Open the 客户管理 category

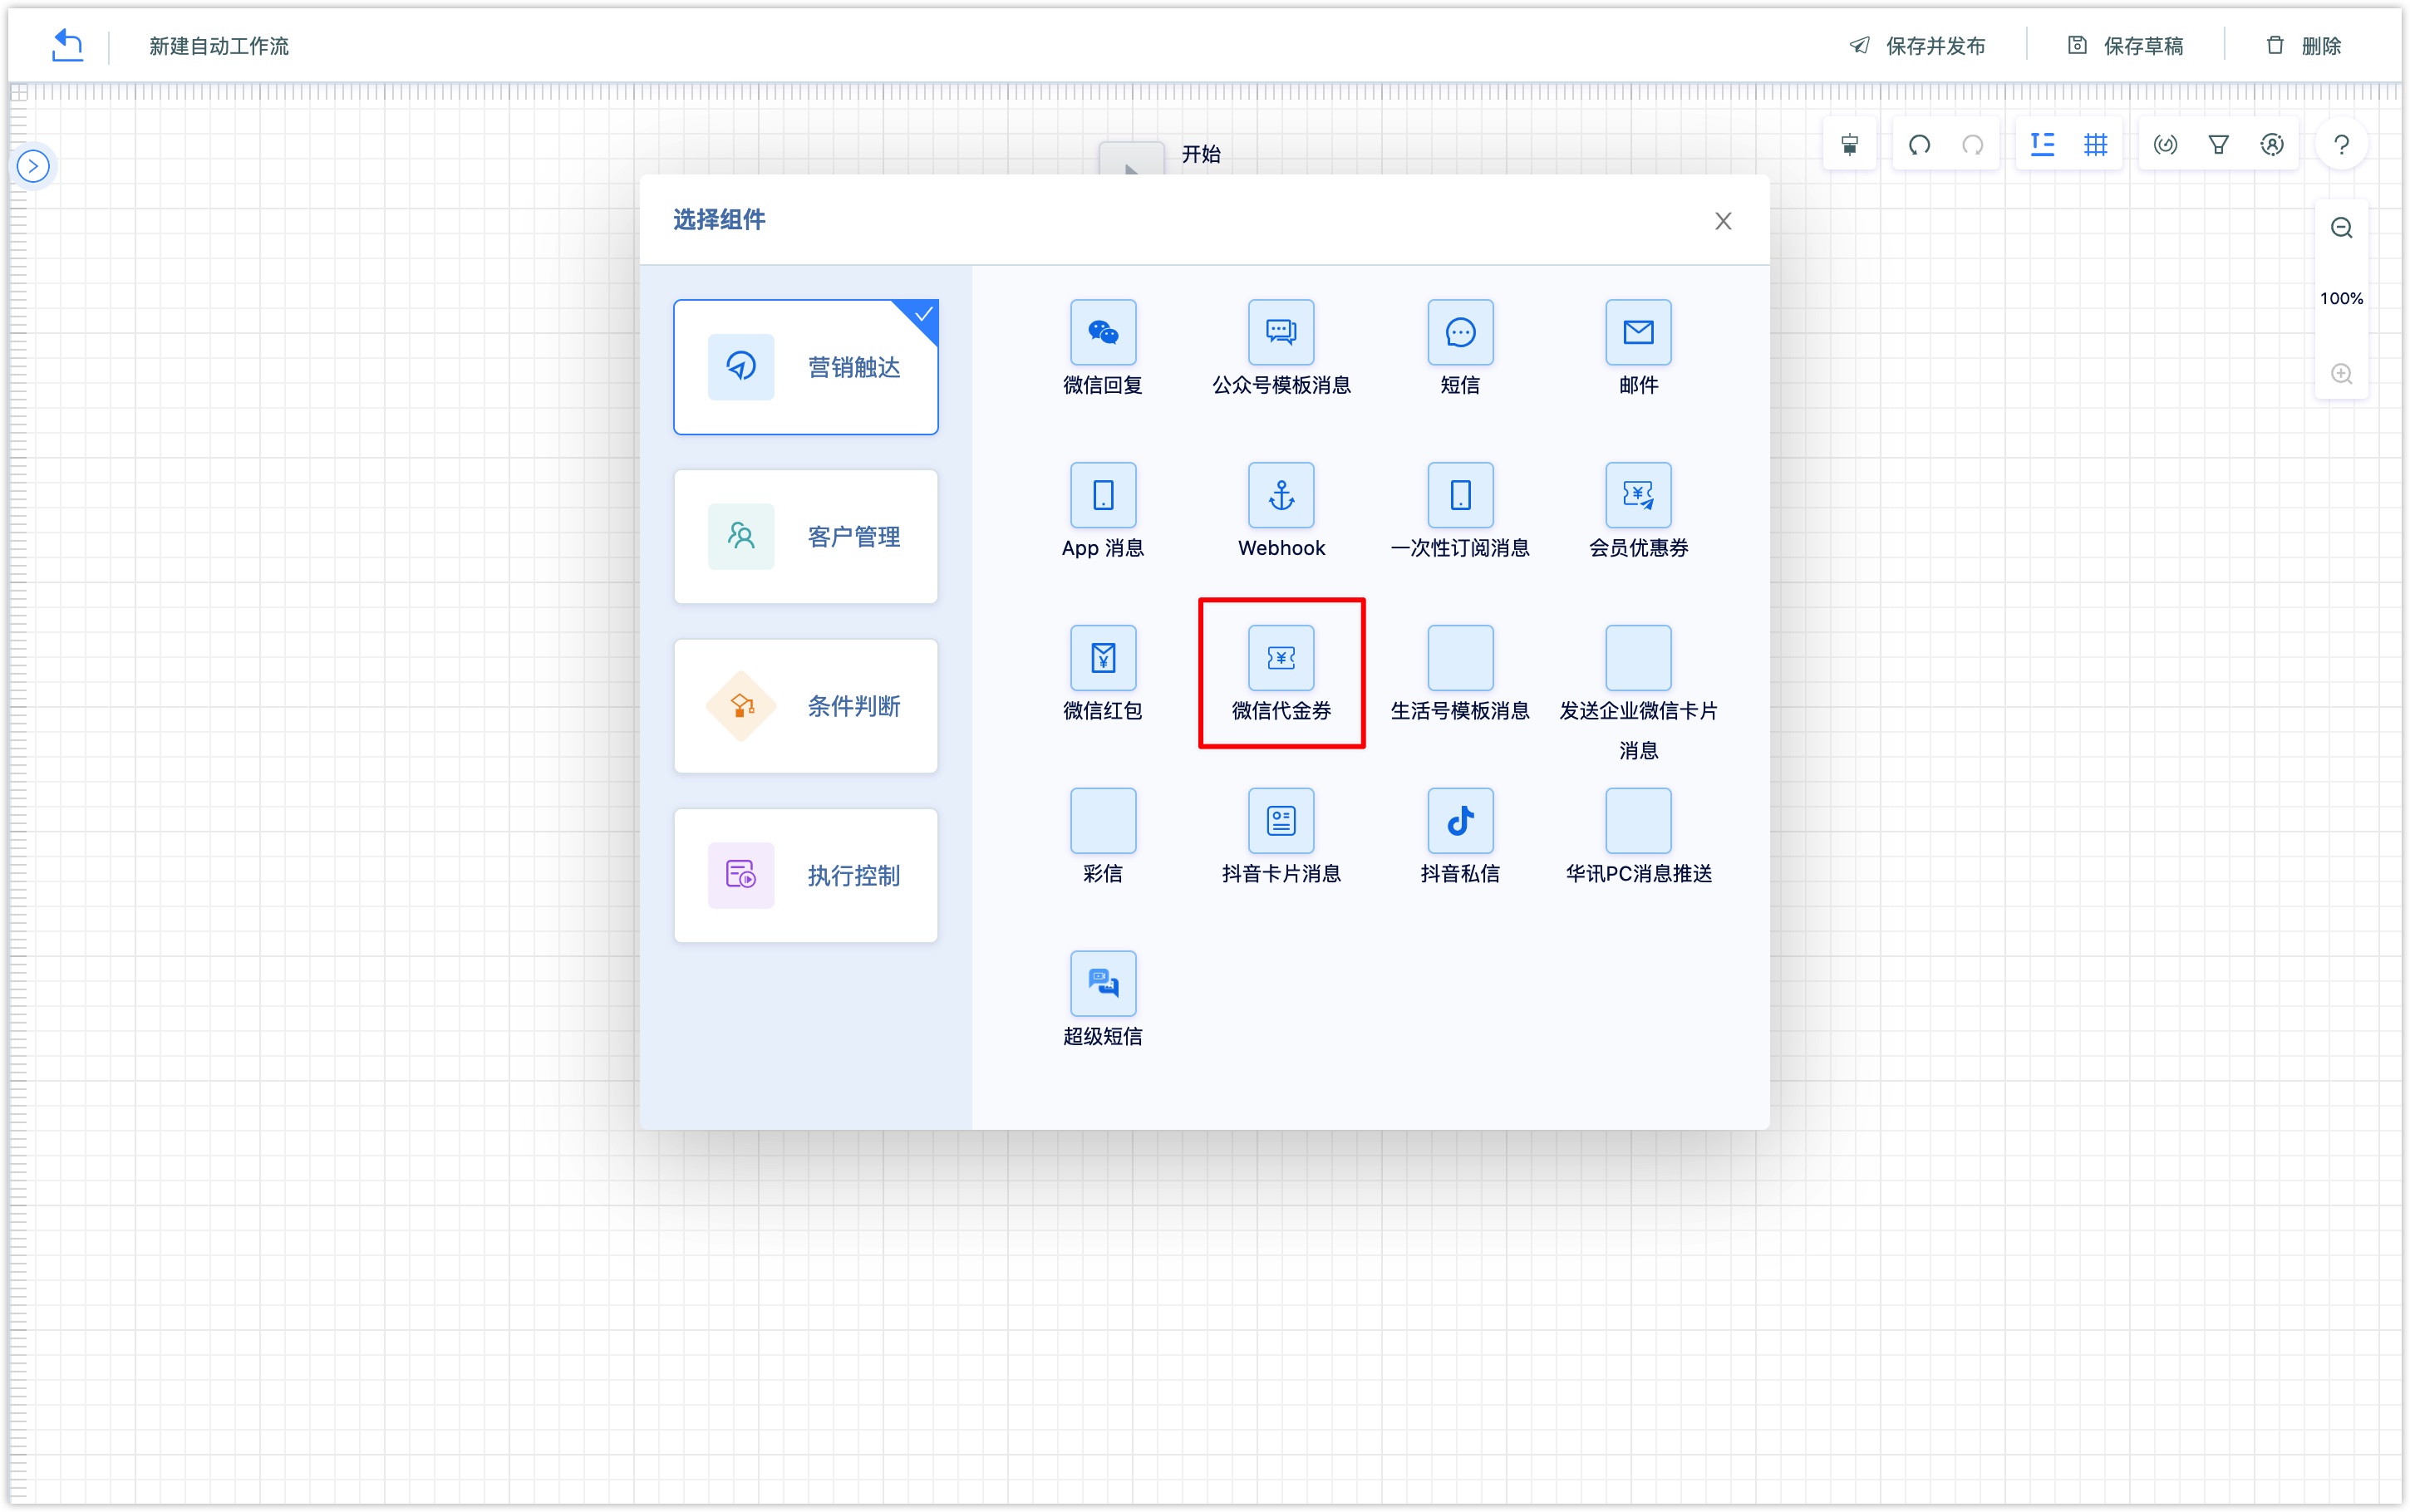(x=805, y=537)
